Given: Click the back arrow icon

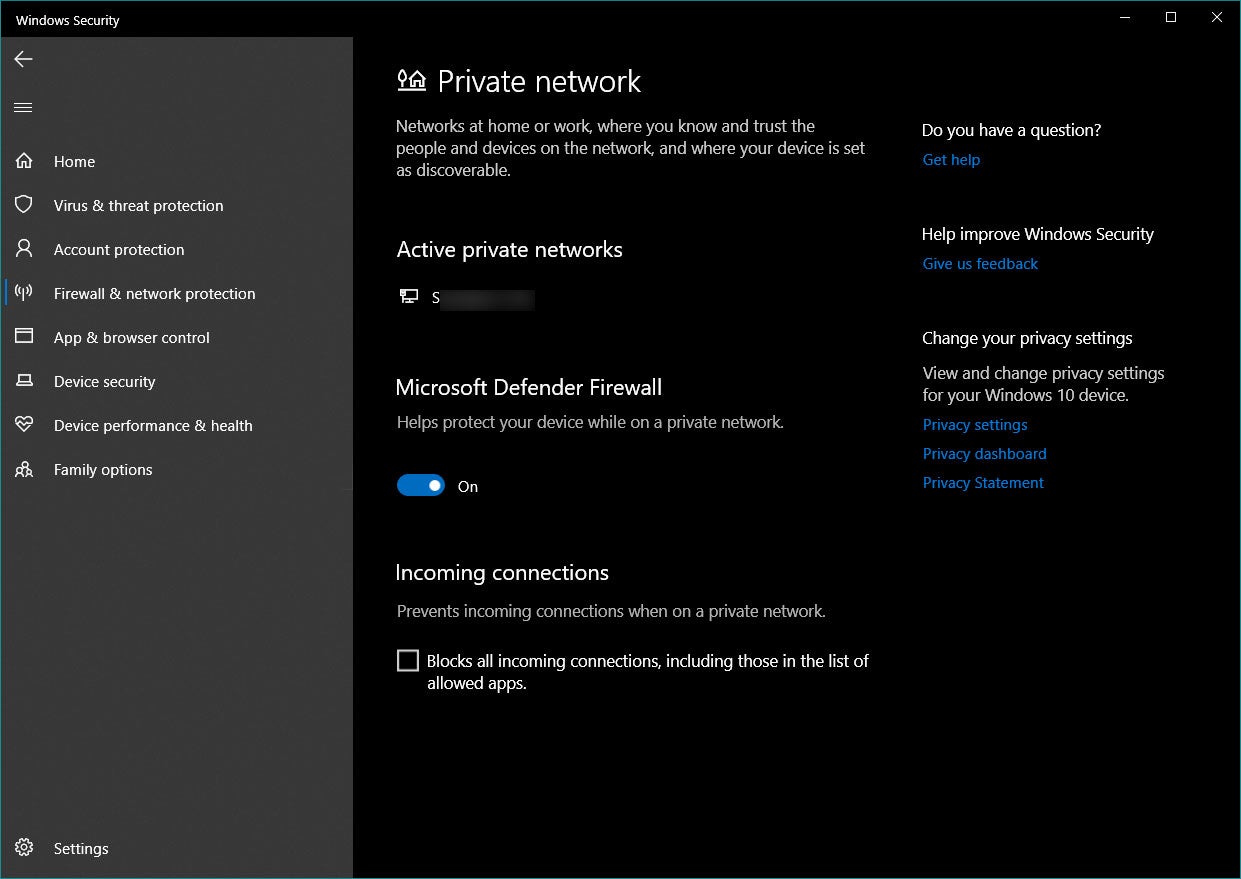Looking at the screenshot, I should pyautogui.click(x=23, y=60).
